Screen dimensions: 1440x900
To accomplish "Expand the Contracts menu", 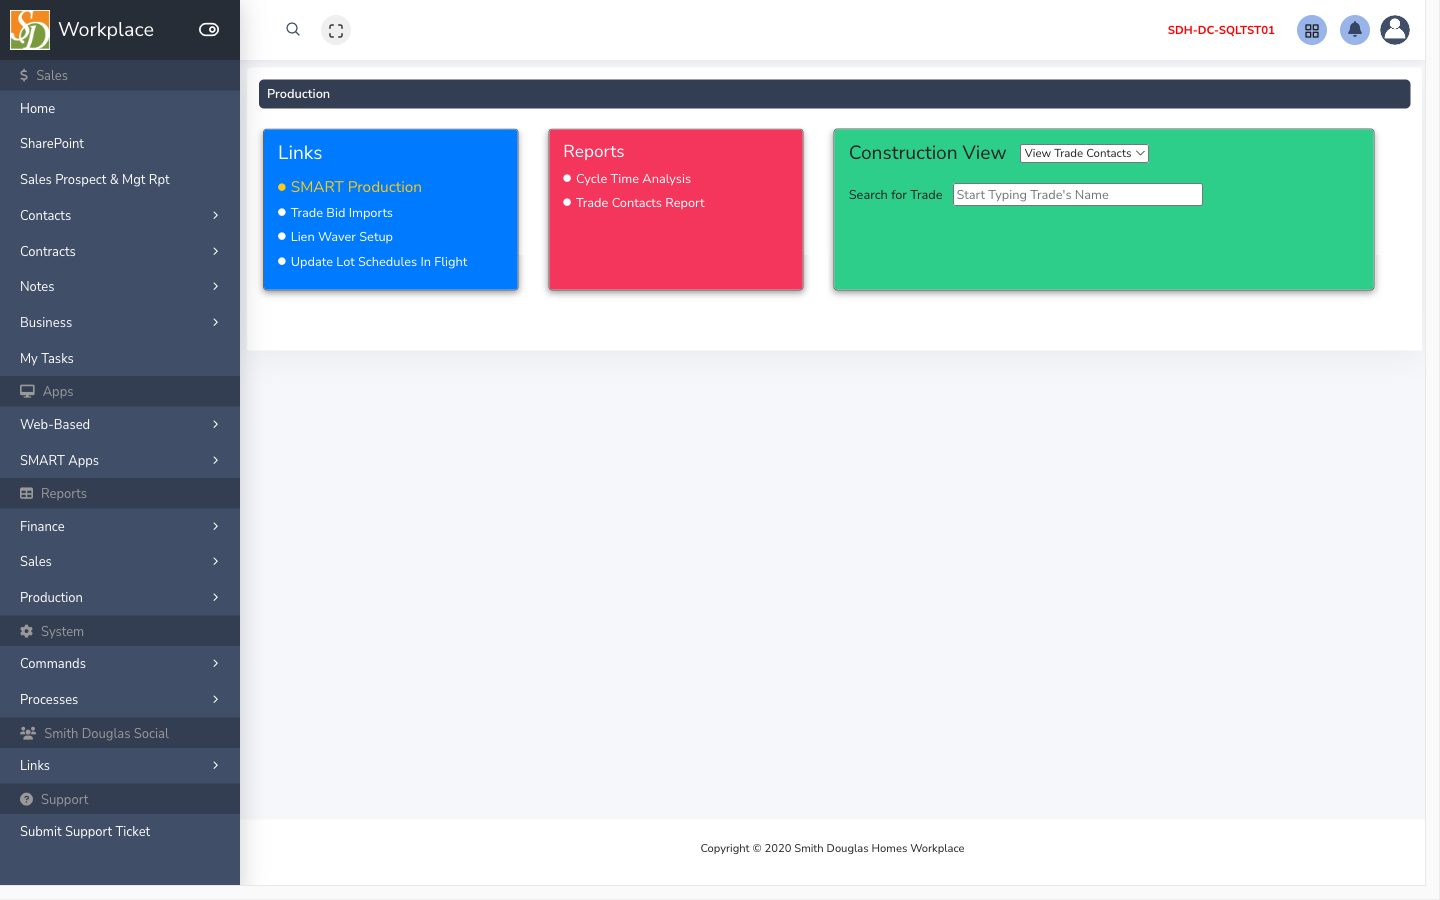I will [x=120, y=252].
